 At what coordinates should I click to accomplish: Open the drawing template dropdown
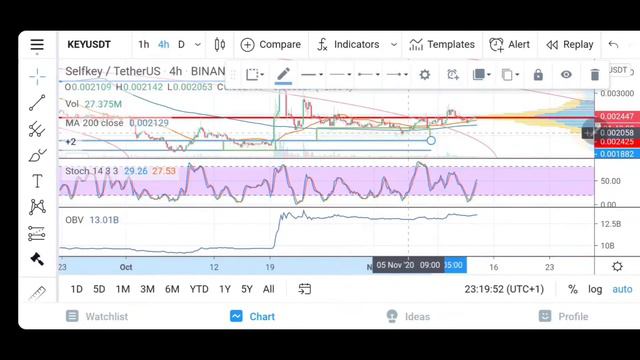pyautogui.click(x=255, y=75)
